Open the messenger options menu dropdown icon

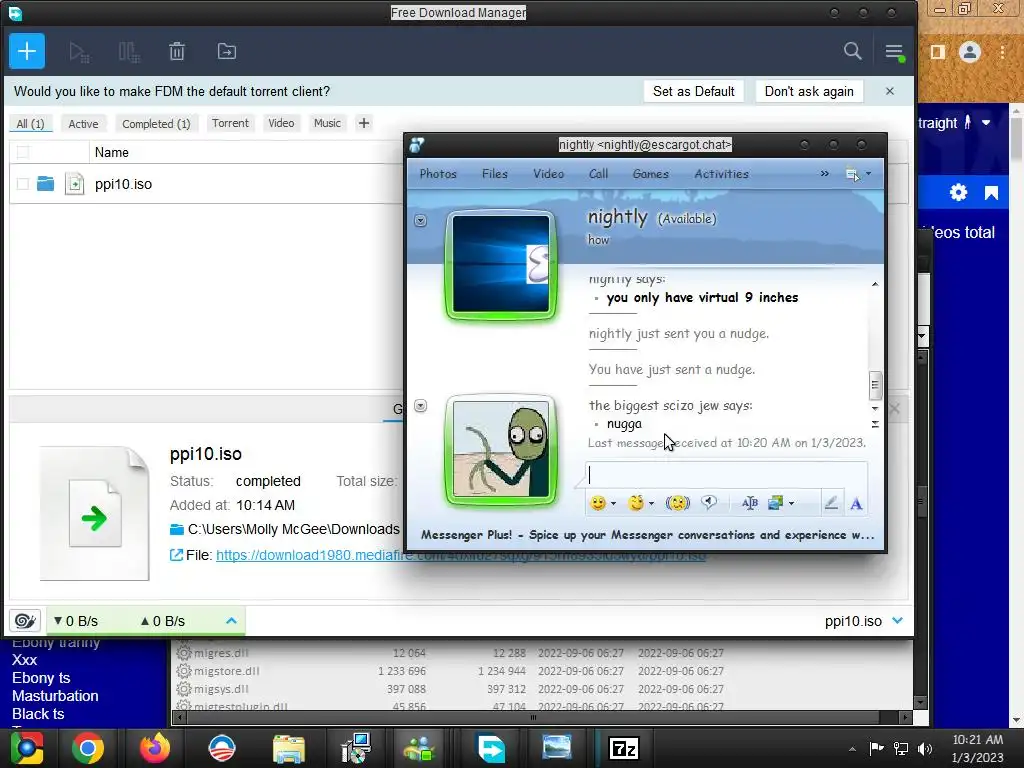coord(857,174)
